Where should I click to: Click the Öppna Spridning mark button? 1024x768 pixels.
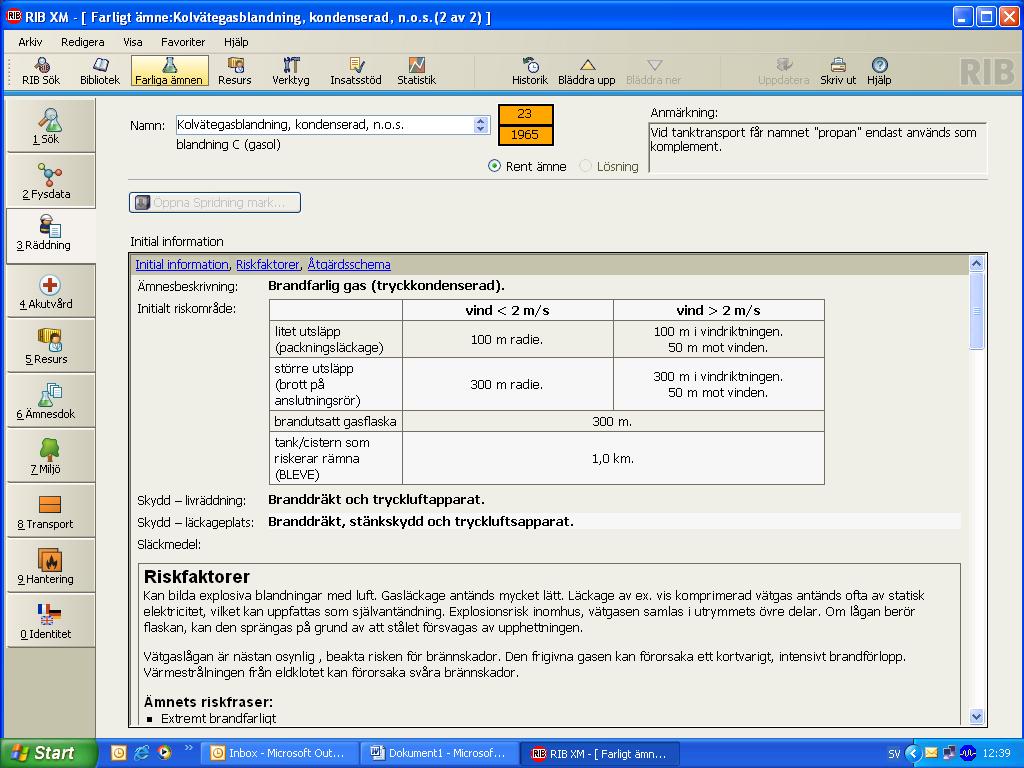[215, 202]
